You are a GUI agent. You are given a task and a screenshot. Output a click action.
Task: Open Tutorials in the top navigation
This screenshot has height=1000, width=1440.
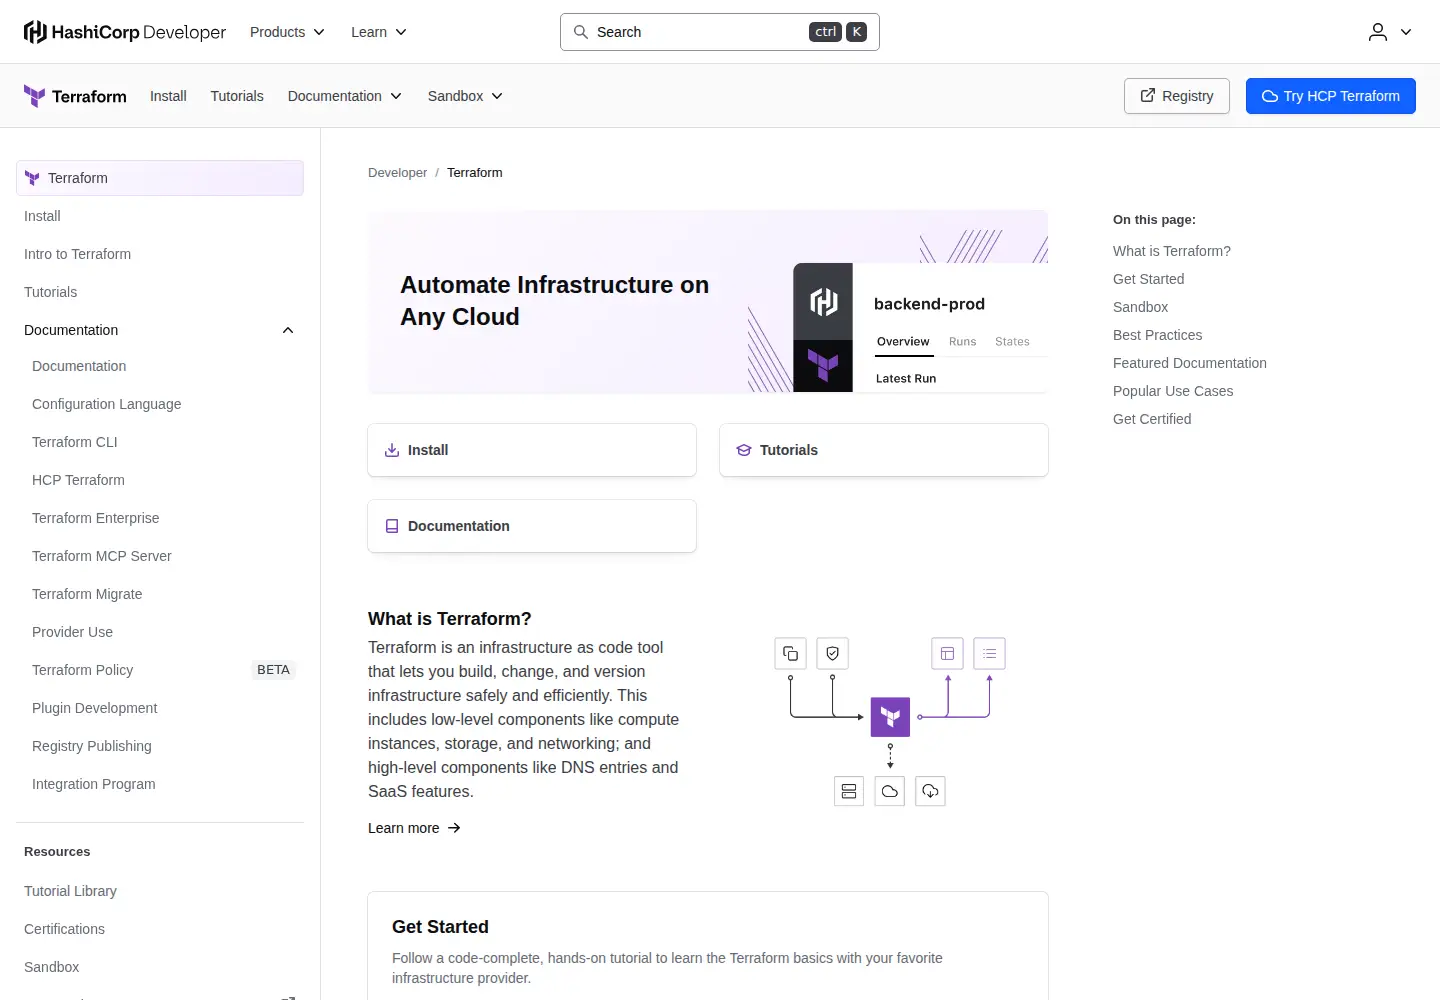point(237,96)
